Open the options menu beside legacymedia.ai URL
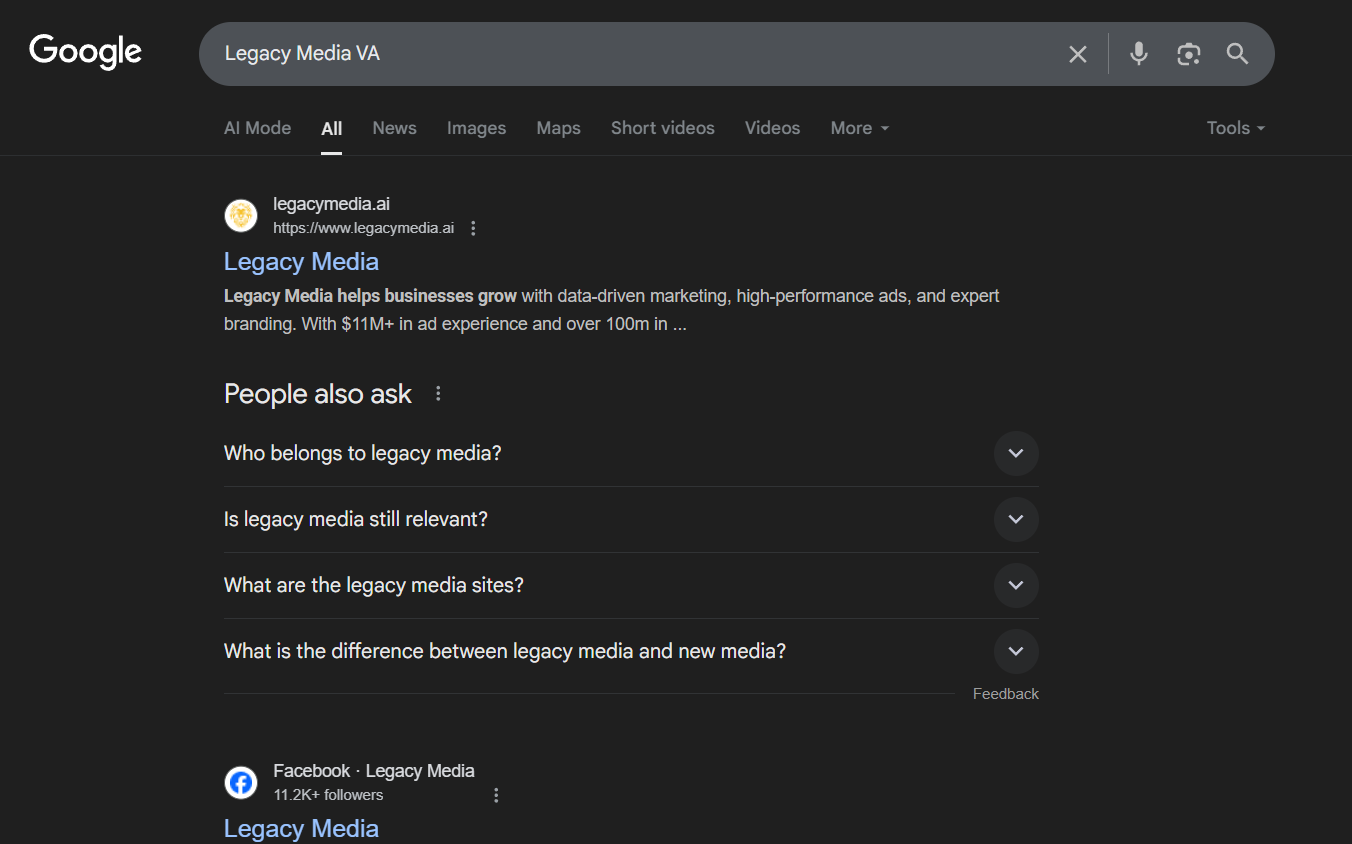 [473, 228]
